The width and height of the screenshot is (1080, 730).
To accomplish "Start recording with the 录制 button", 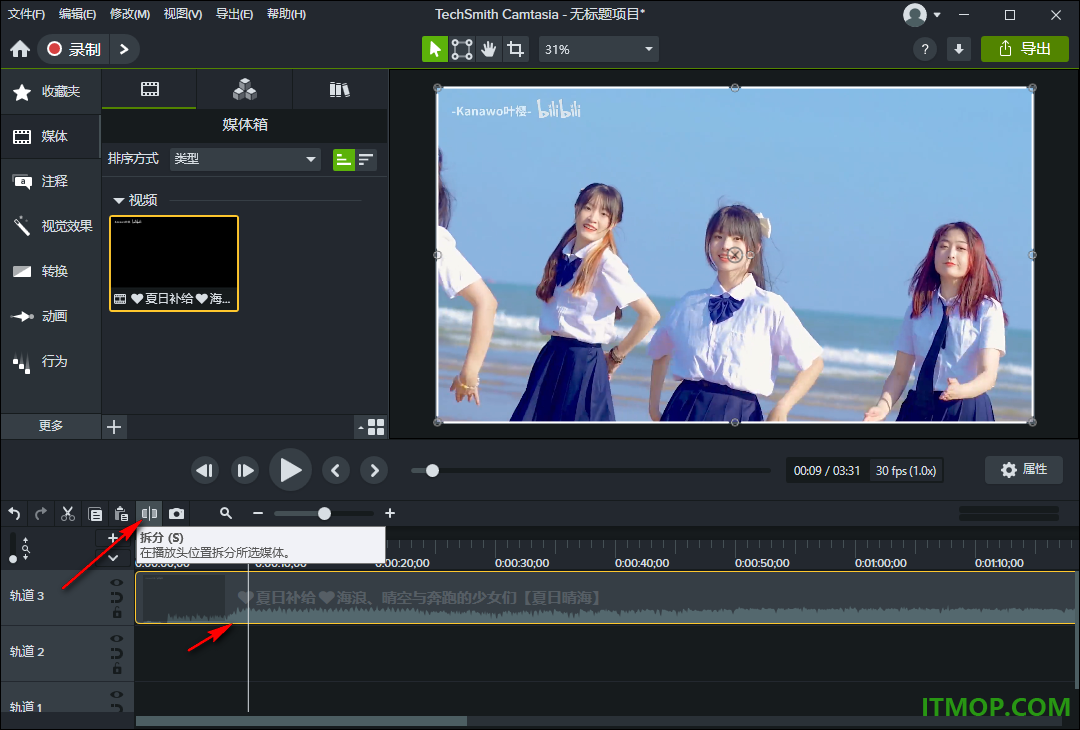I will [x=73, y=49].
